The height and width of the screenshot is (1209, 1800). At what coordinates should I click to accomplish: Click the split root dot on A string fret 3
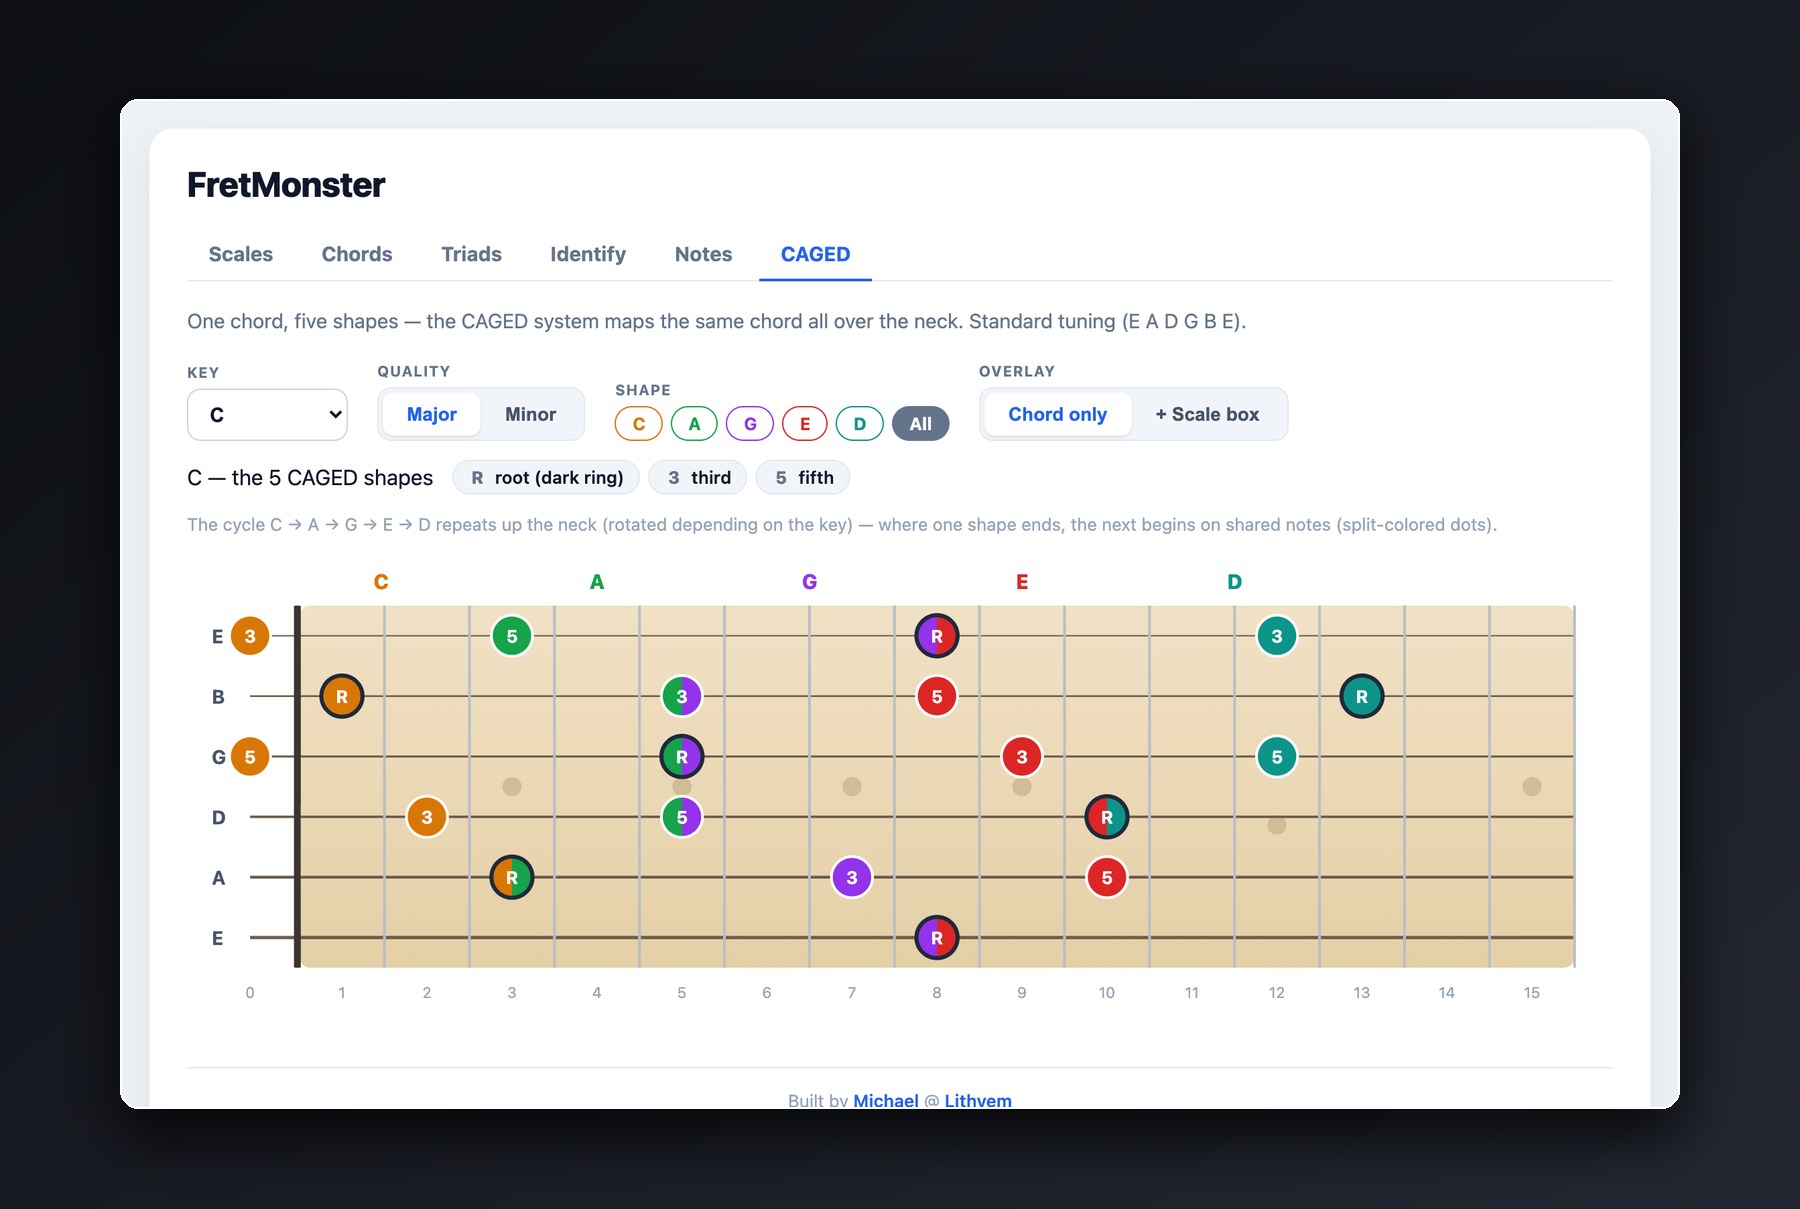[x=512, y=878]
